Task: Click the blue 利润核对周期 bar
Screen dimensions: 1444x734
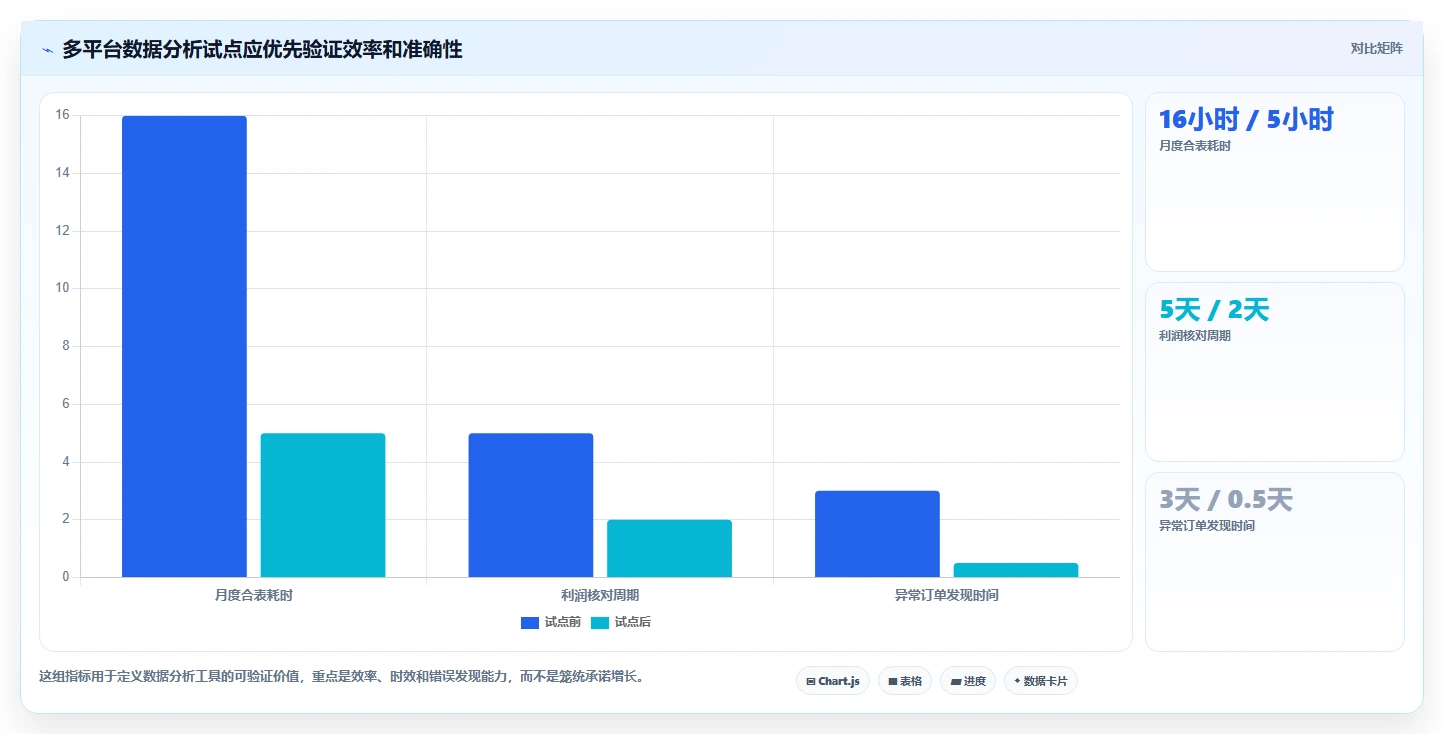Action: click(531, 505)
